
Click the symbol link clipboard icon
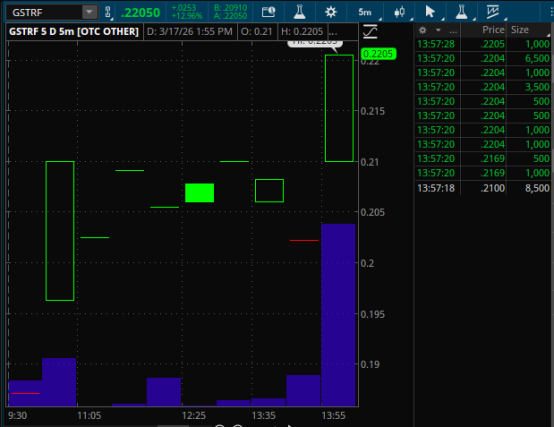[108, 12]
